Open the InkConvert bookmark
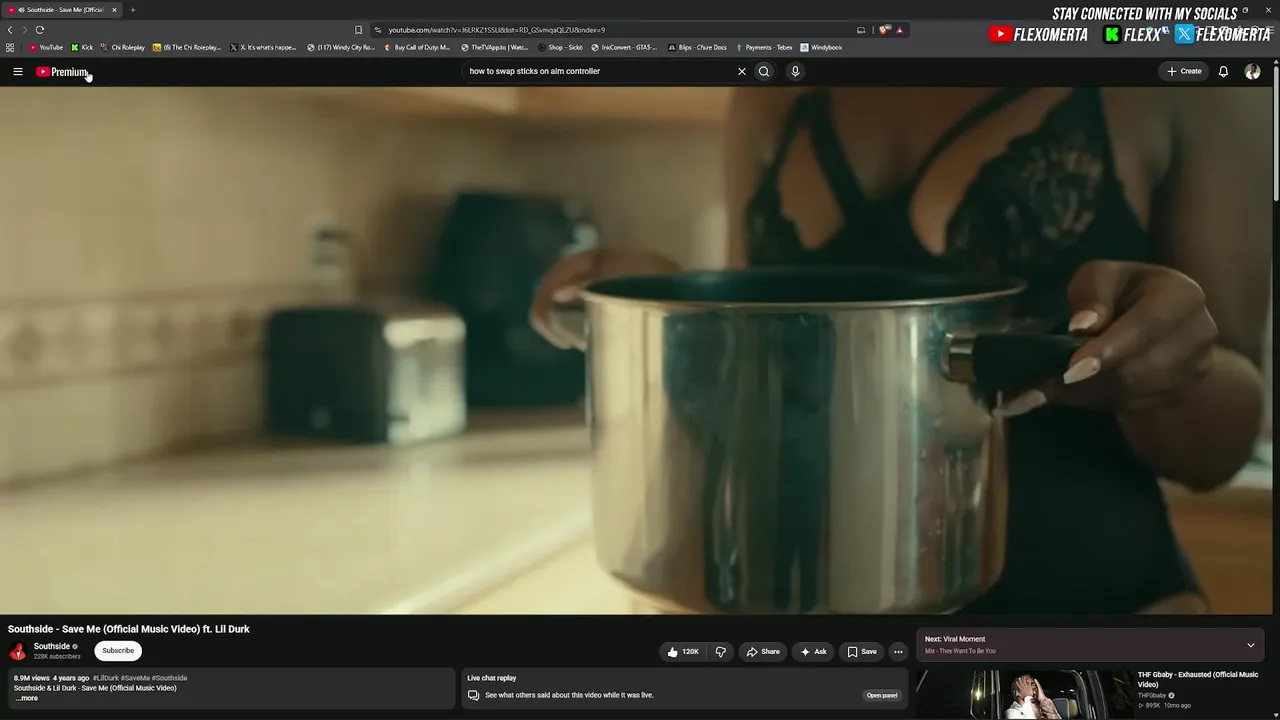The height and width of the screenshot is (720, 1280). click(x=625, y=47)
